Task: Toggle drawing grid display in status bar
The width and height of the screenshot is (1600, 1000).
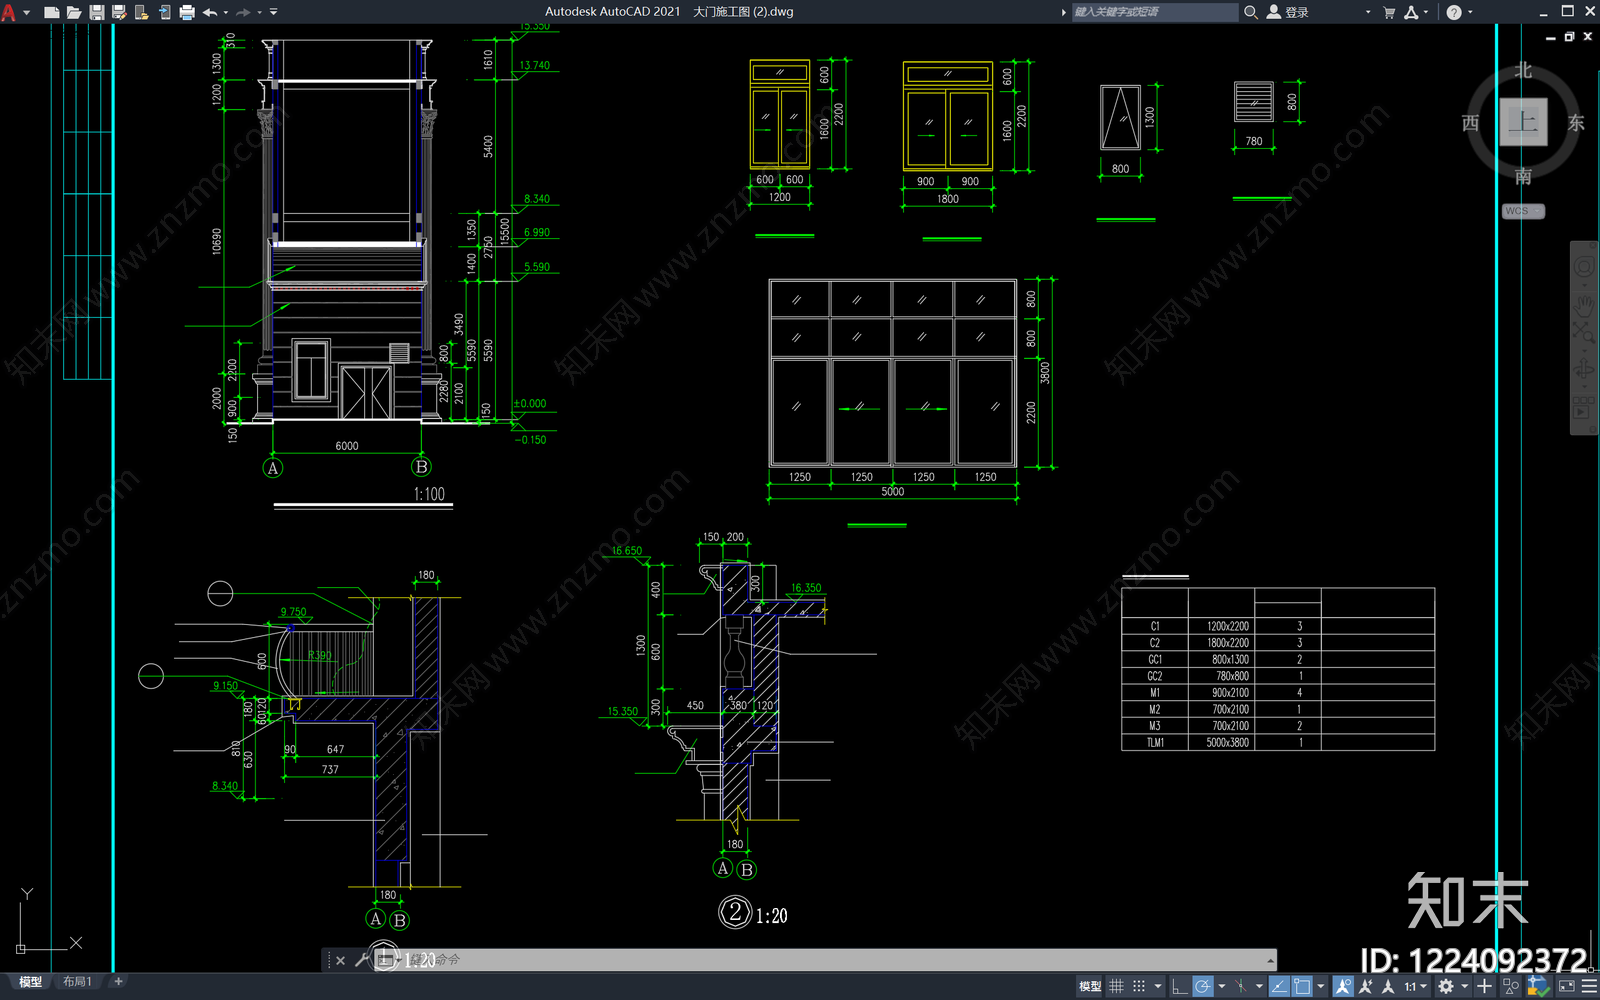Action: (x=1116, y=986)
